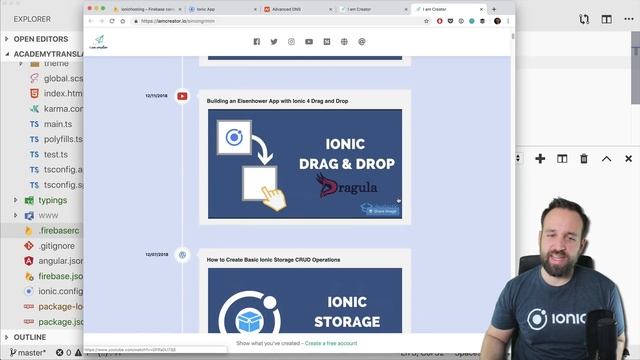Image resolution: width=640 pixels, height=360 pixels.
Task: Go to browser home page
Action: (x=122, y=21)
